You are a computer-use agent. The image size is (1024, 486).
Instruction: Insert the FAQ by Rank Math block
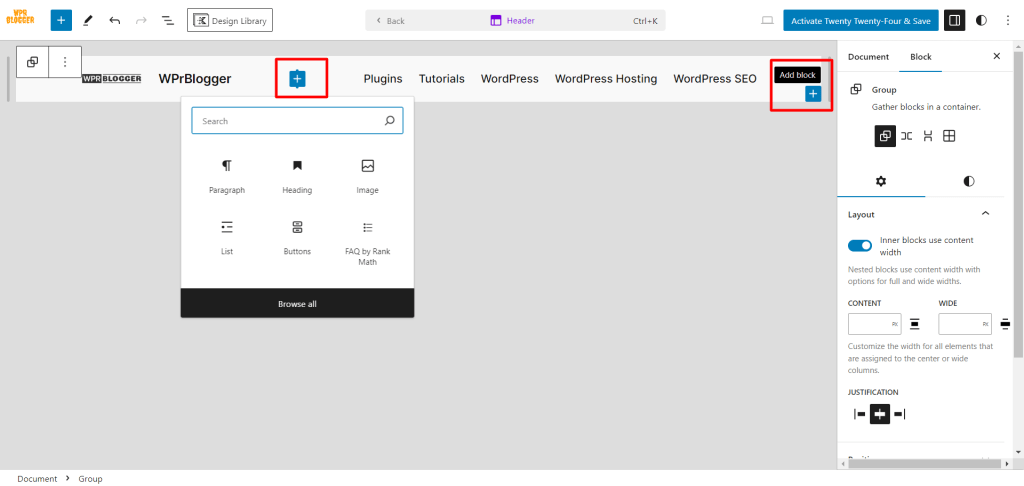(368, 242)
